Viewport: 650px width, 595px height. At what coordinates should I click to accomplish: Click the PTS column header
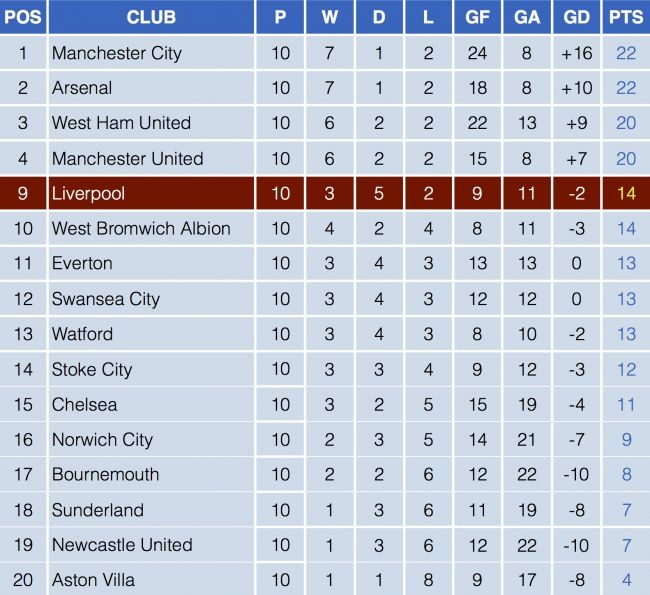pyautogui.click(x=626, y=17)
